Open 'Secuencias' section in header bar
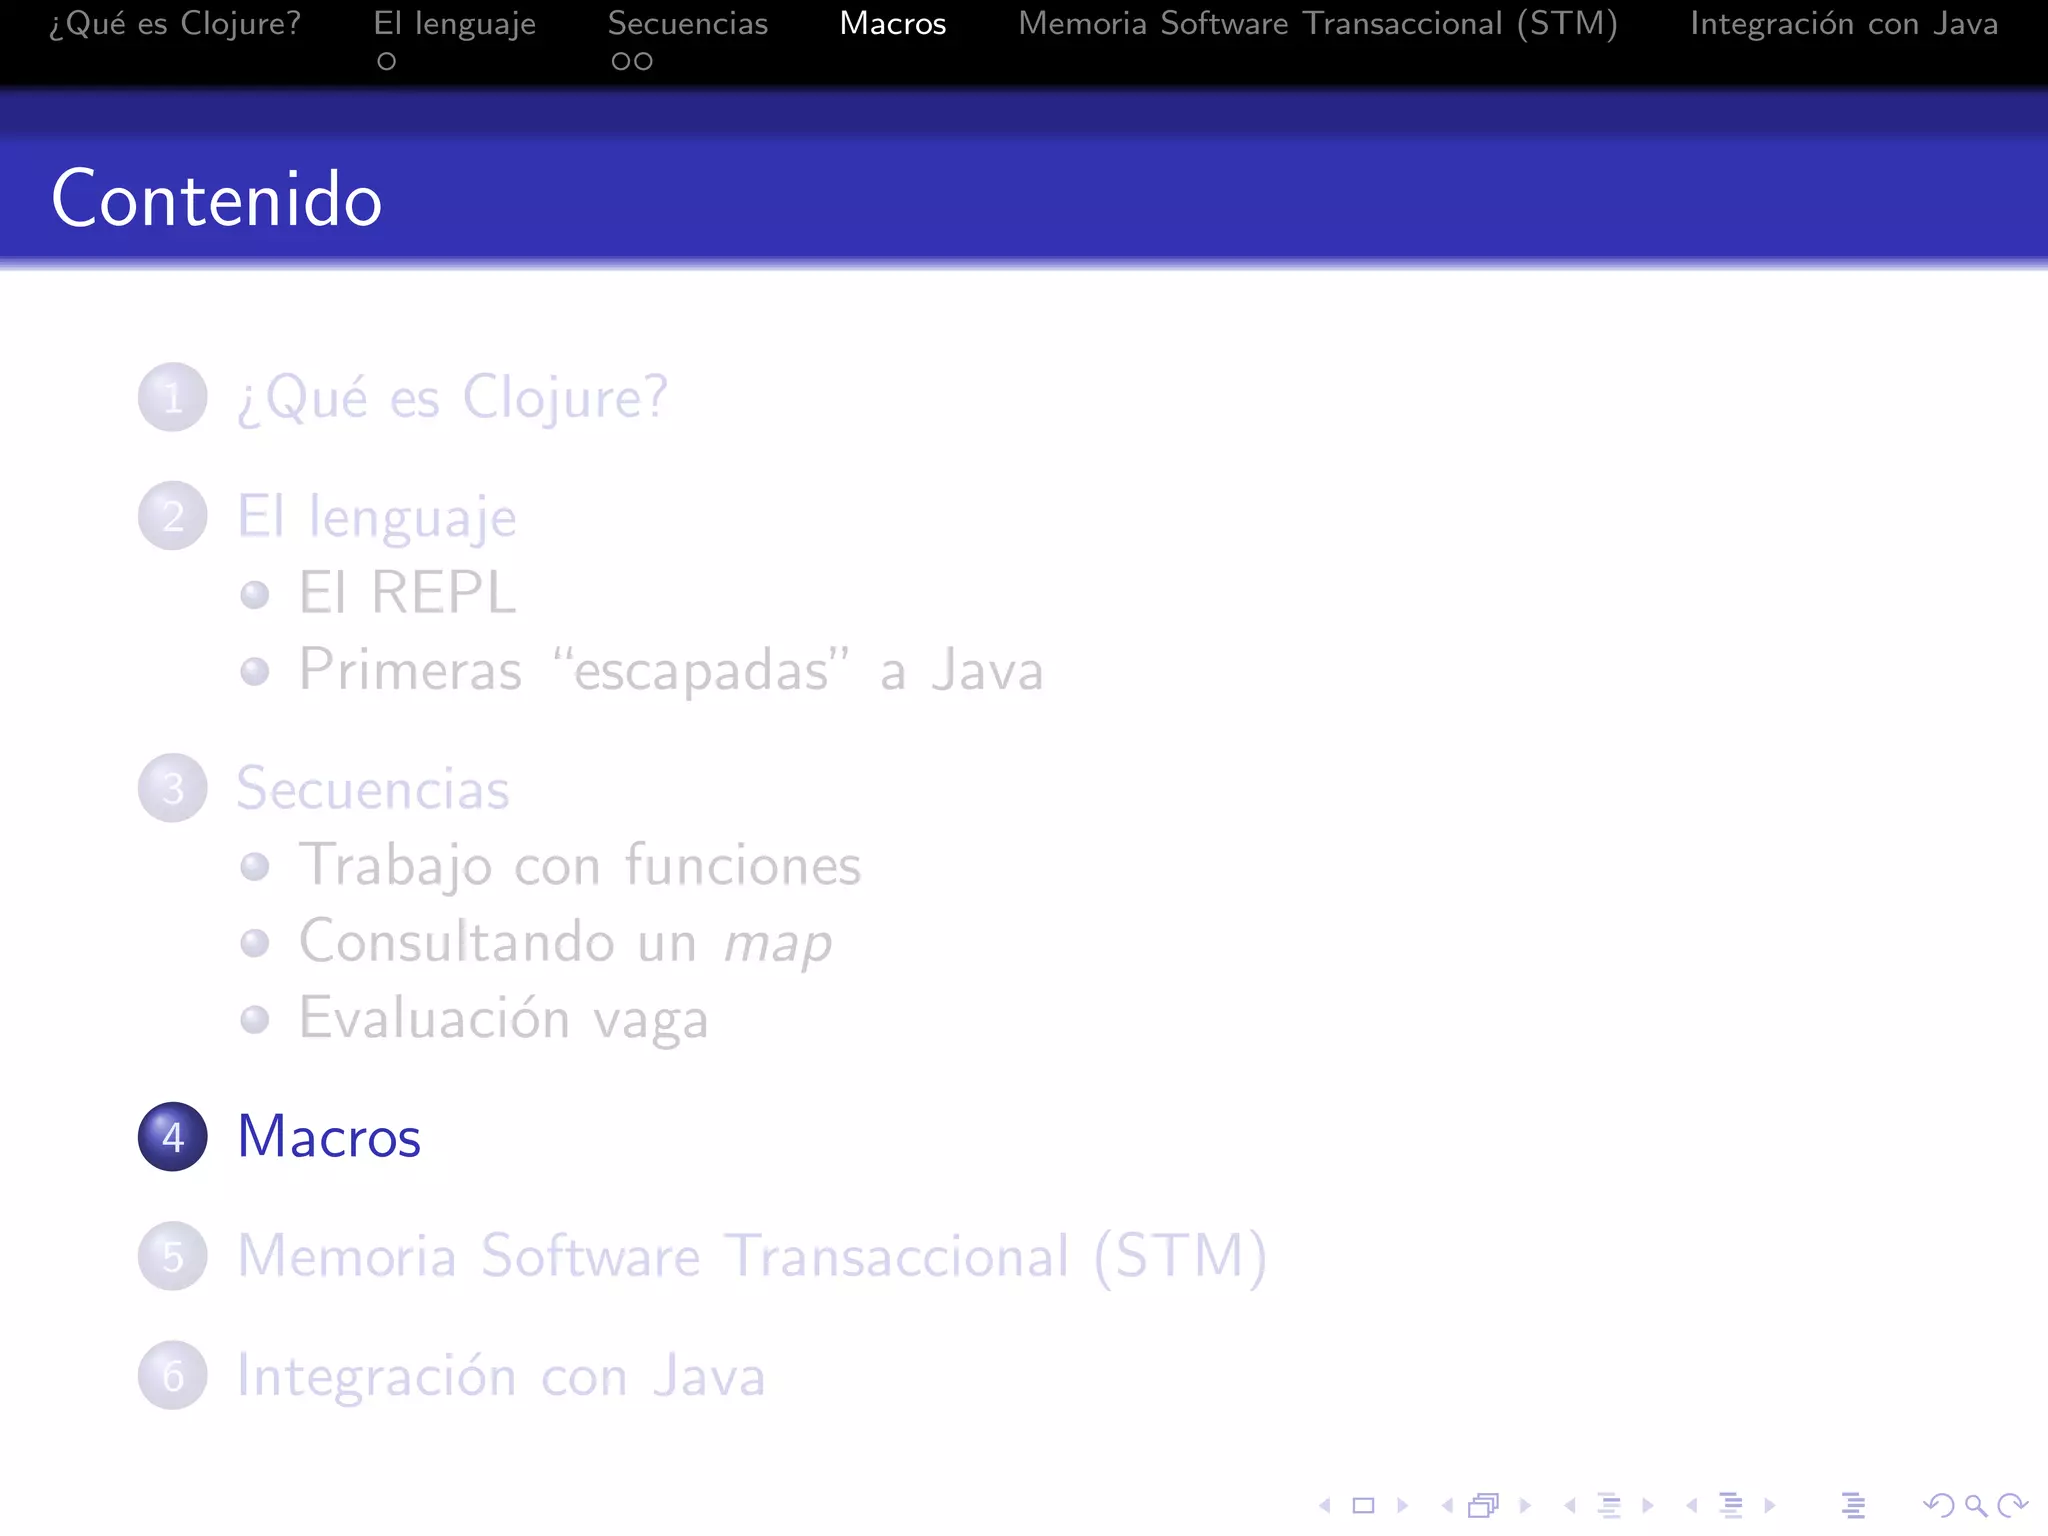Image resolution: width=2048 pixels, height=1536 pixels. point(688,23)
